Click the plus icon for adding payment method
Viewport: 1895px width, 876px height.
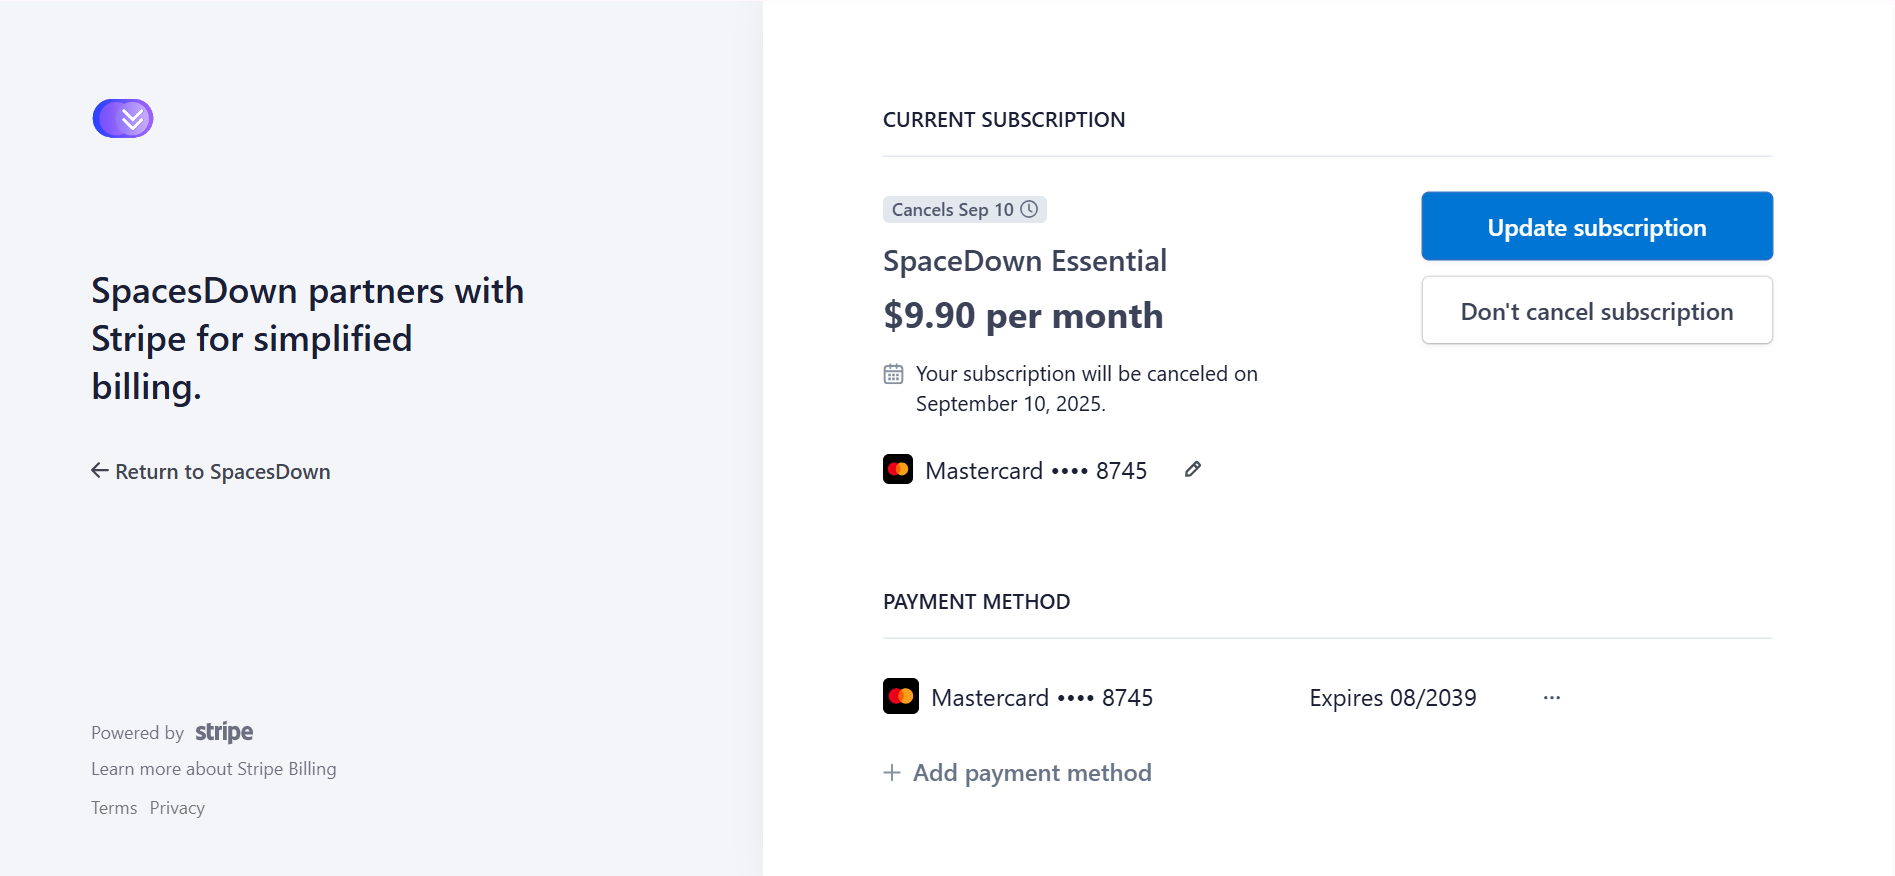click(892, 773)
